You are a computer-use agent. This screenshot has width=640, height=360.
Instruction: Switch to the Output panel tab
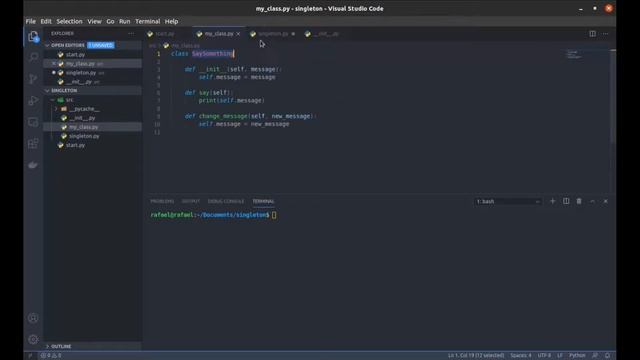point(191,201)
